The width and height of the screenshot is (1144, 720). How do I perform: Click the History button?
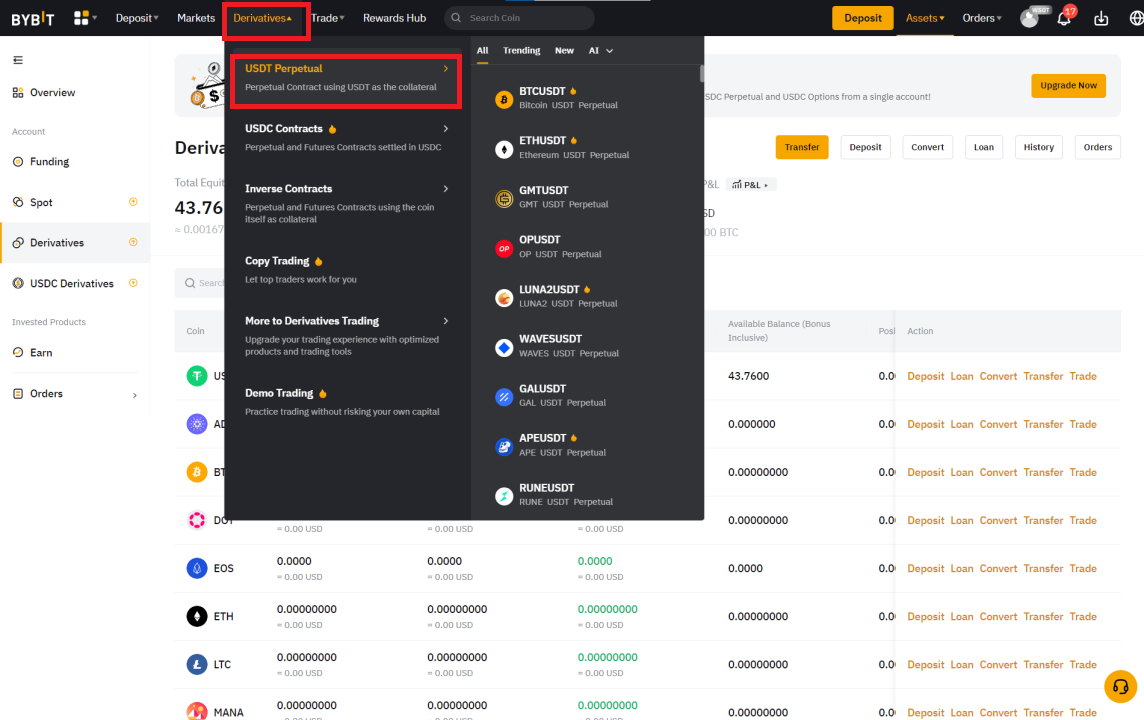pos(1038,147)
